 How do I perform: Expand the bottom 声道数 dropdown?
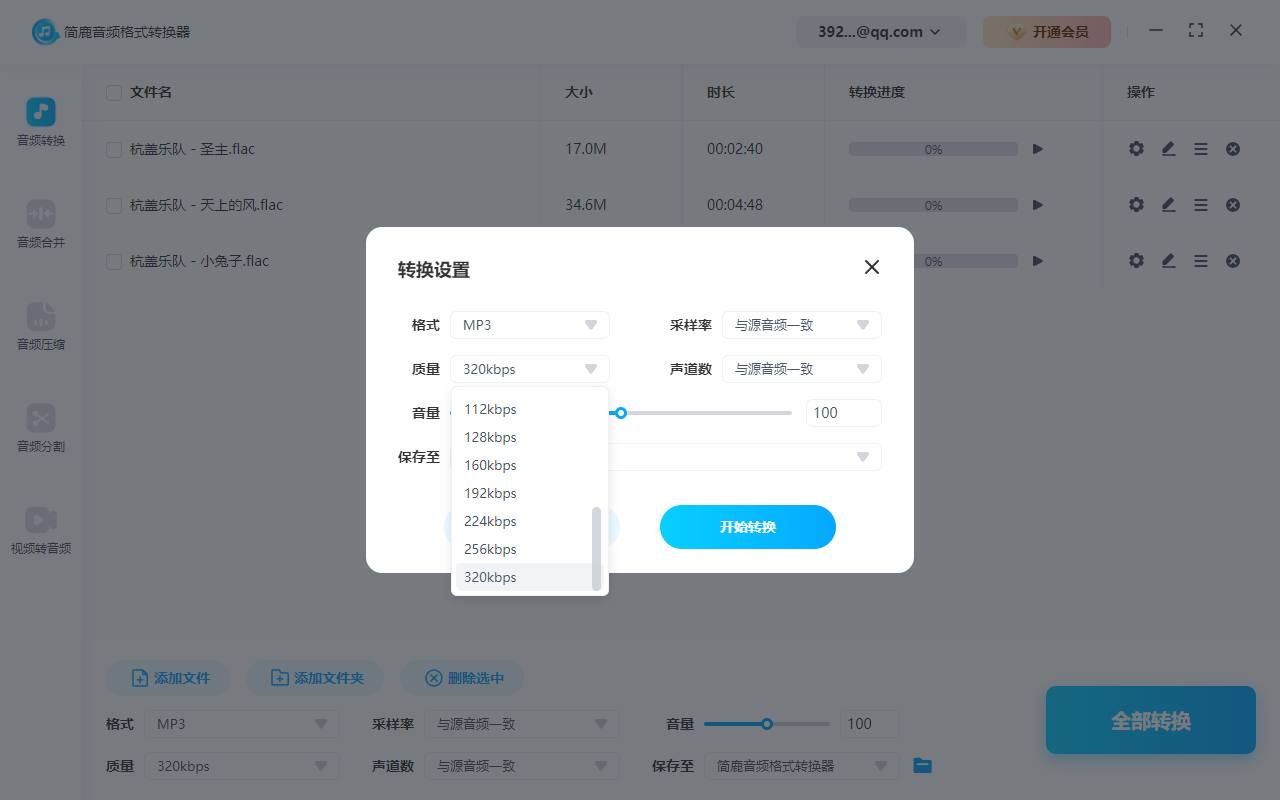pos(522,765)
